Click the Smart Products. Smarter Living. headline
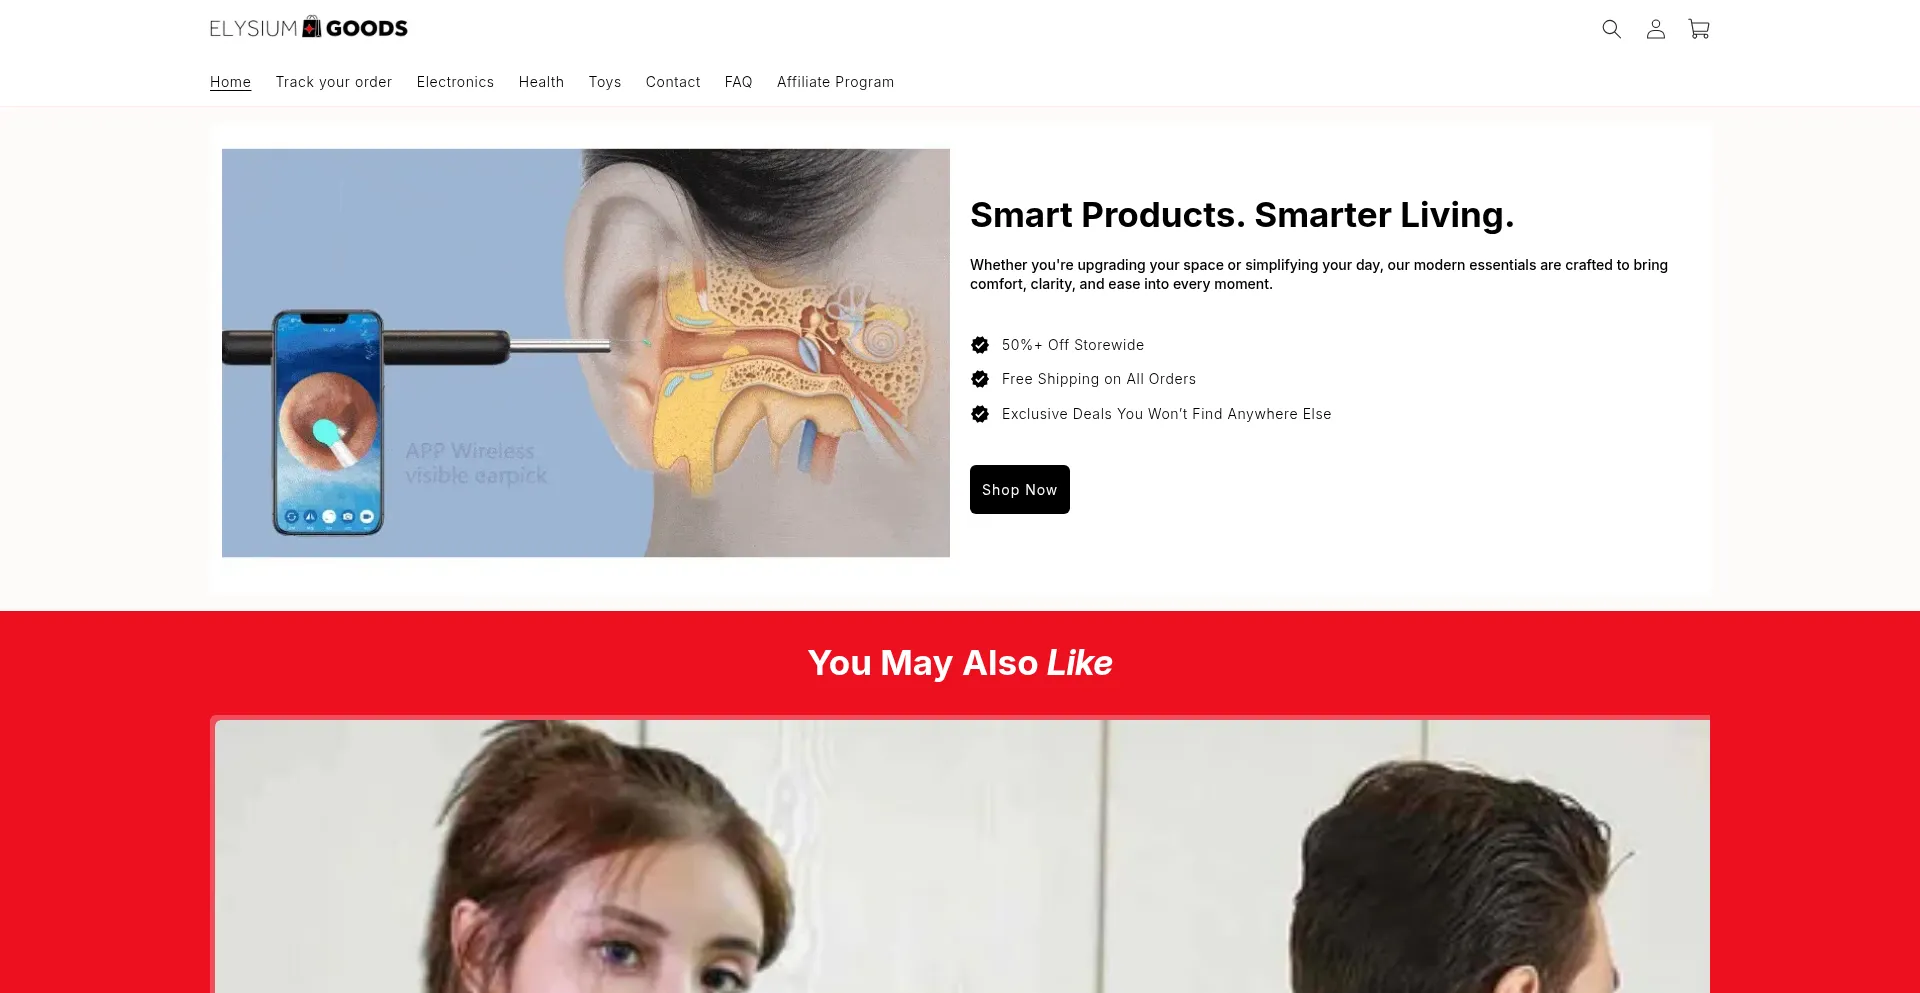 click(x=1242, y=215)
